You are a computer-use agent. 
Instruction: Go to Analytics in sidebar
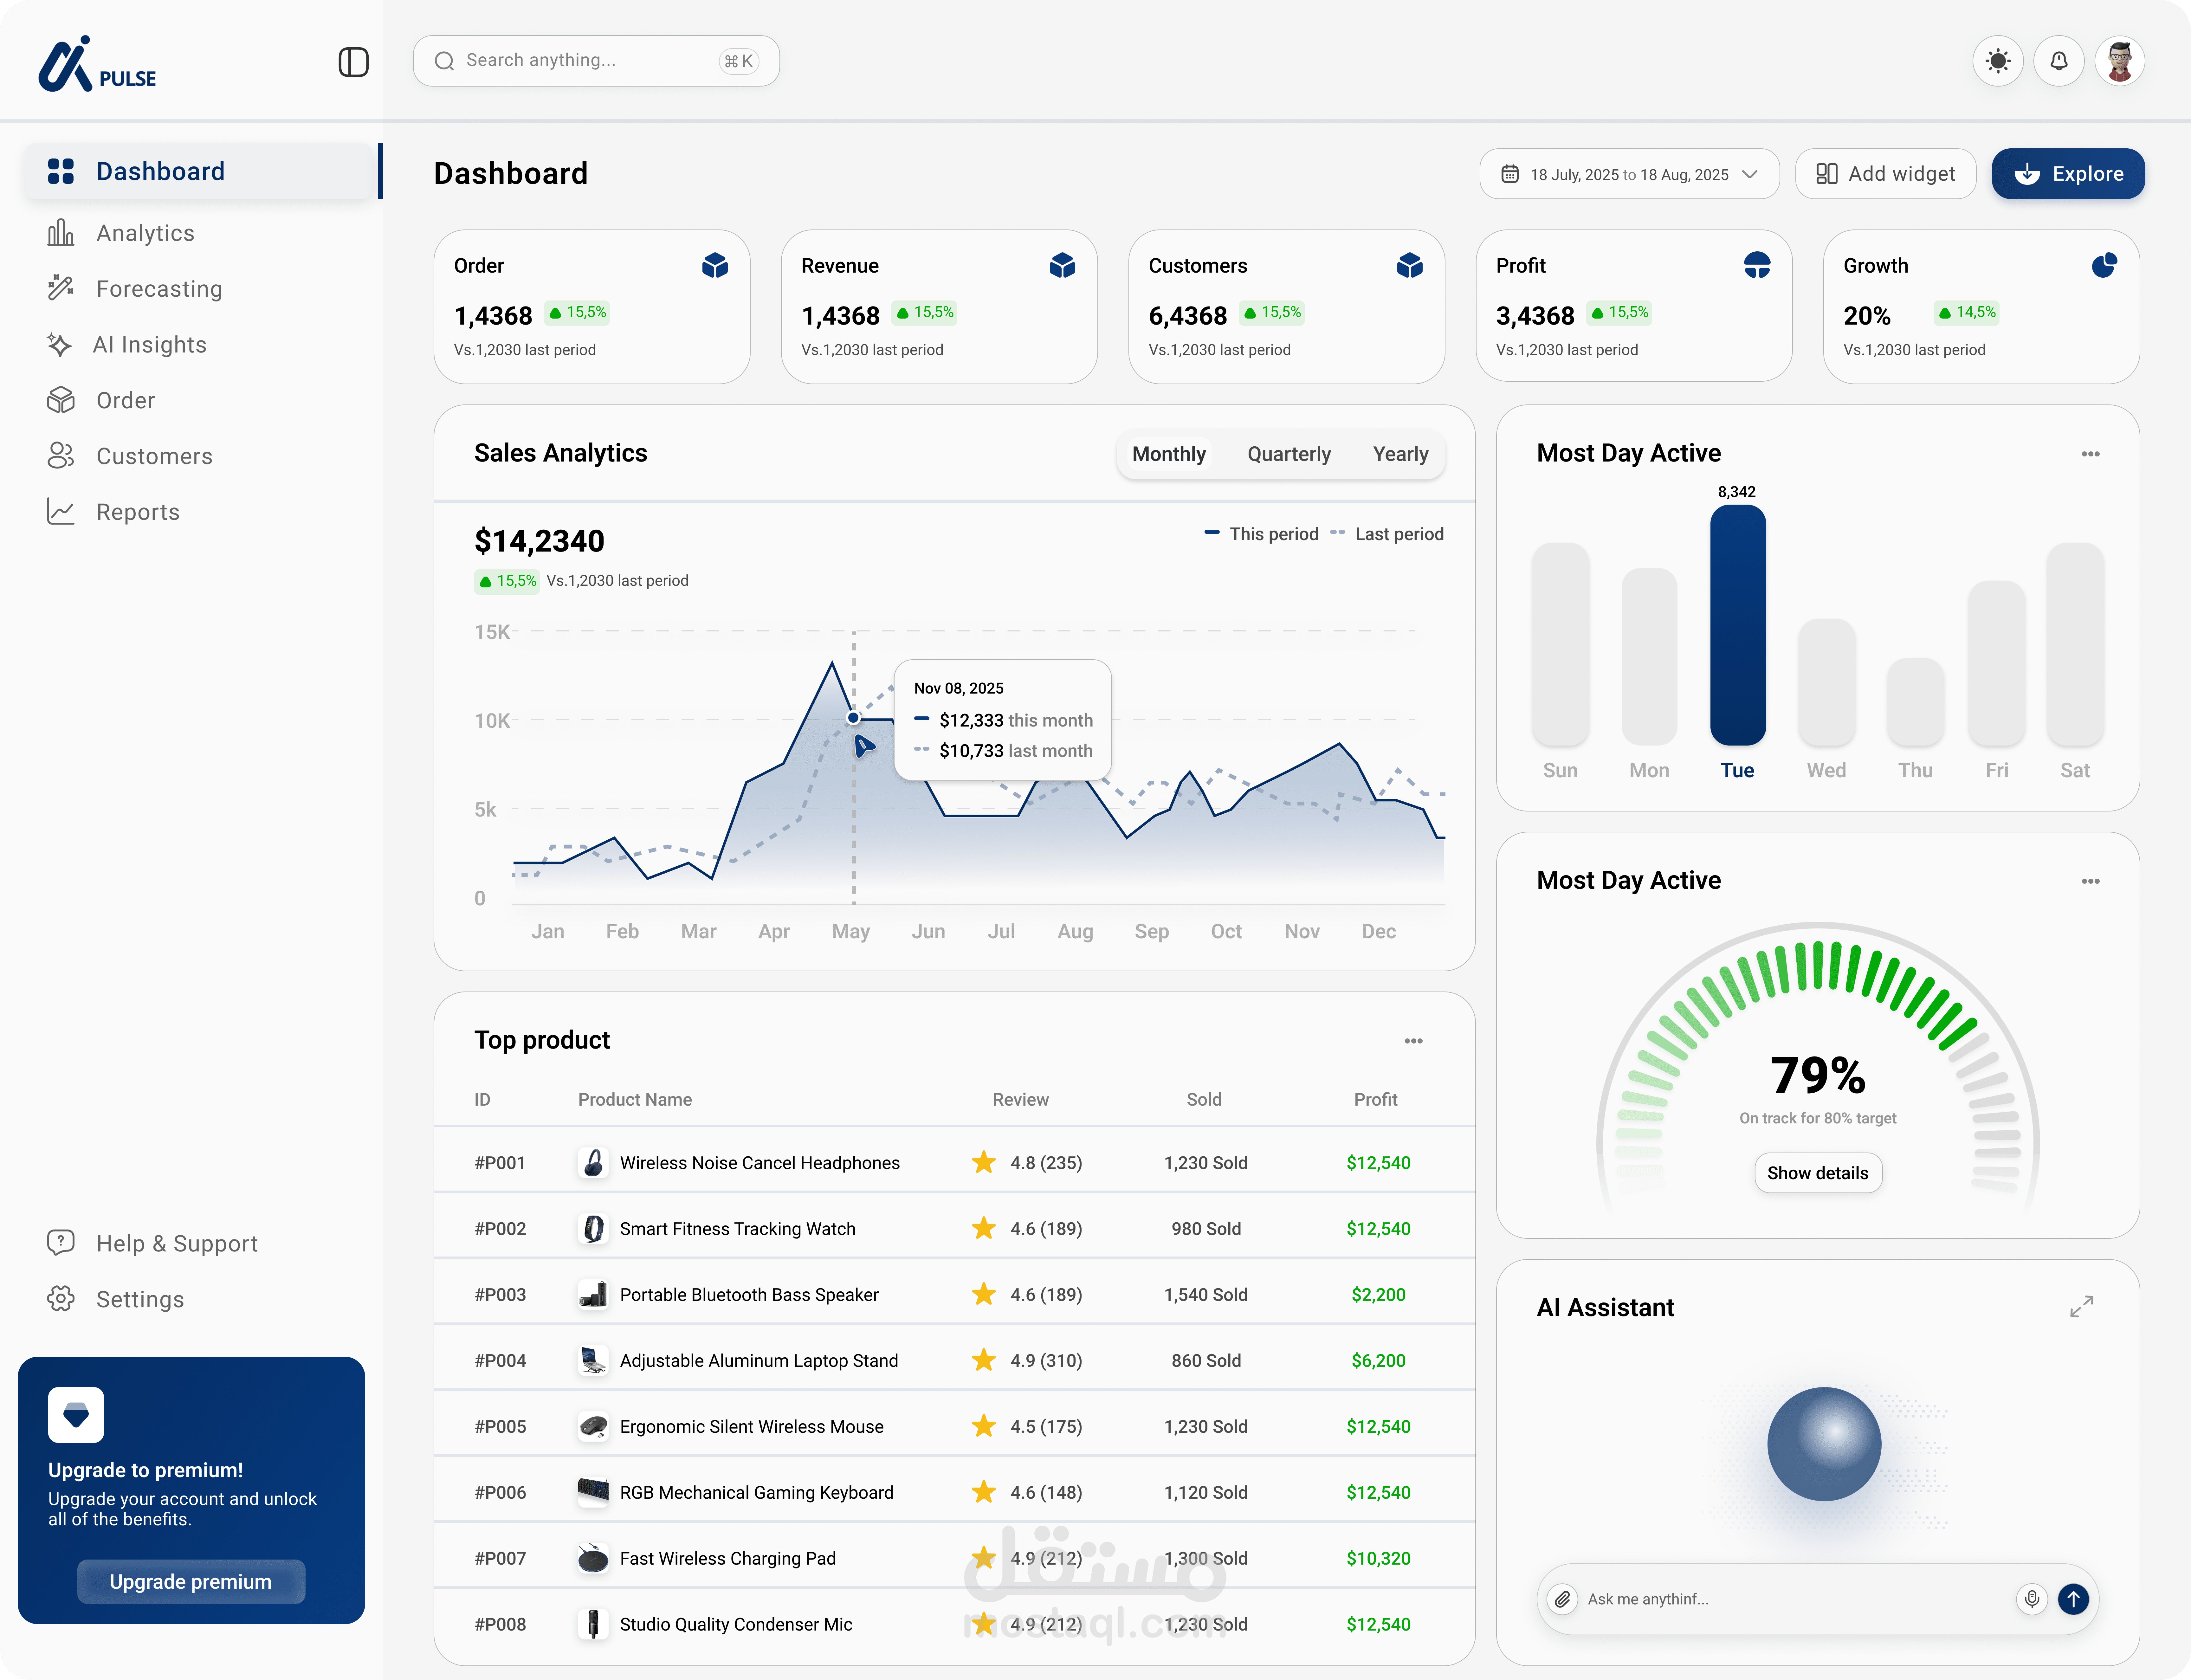(x=121, y=233)
